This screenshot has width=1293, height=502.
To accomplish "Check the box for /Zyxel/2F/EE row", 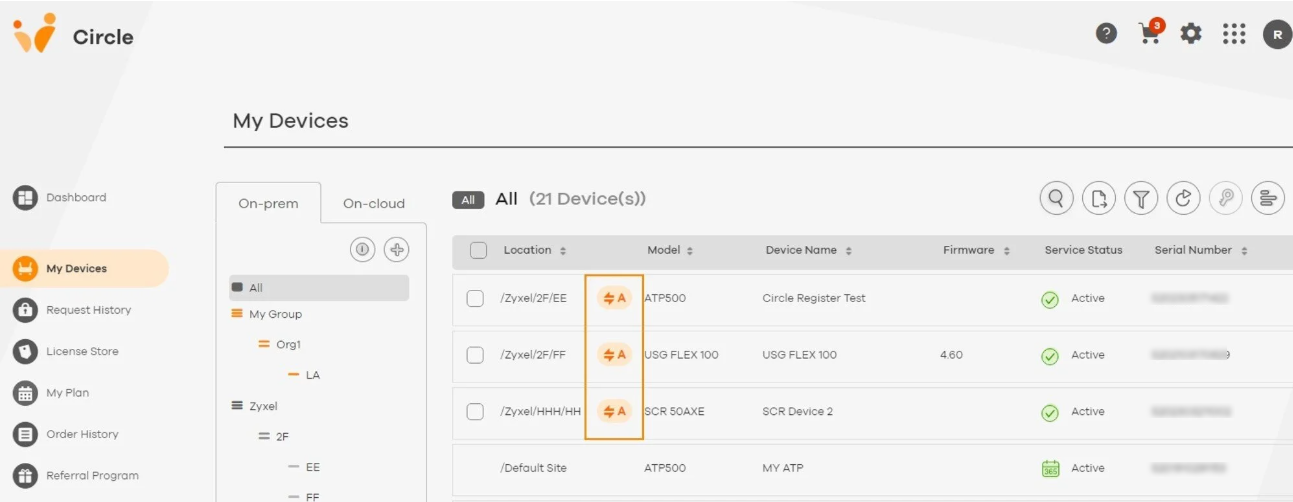I will tap(475, 298).
